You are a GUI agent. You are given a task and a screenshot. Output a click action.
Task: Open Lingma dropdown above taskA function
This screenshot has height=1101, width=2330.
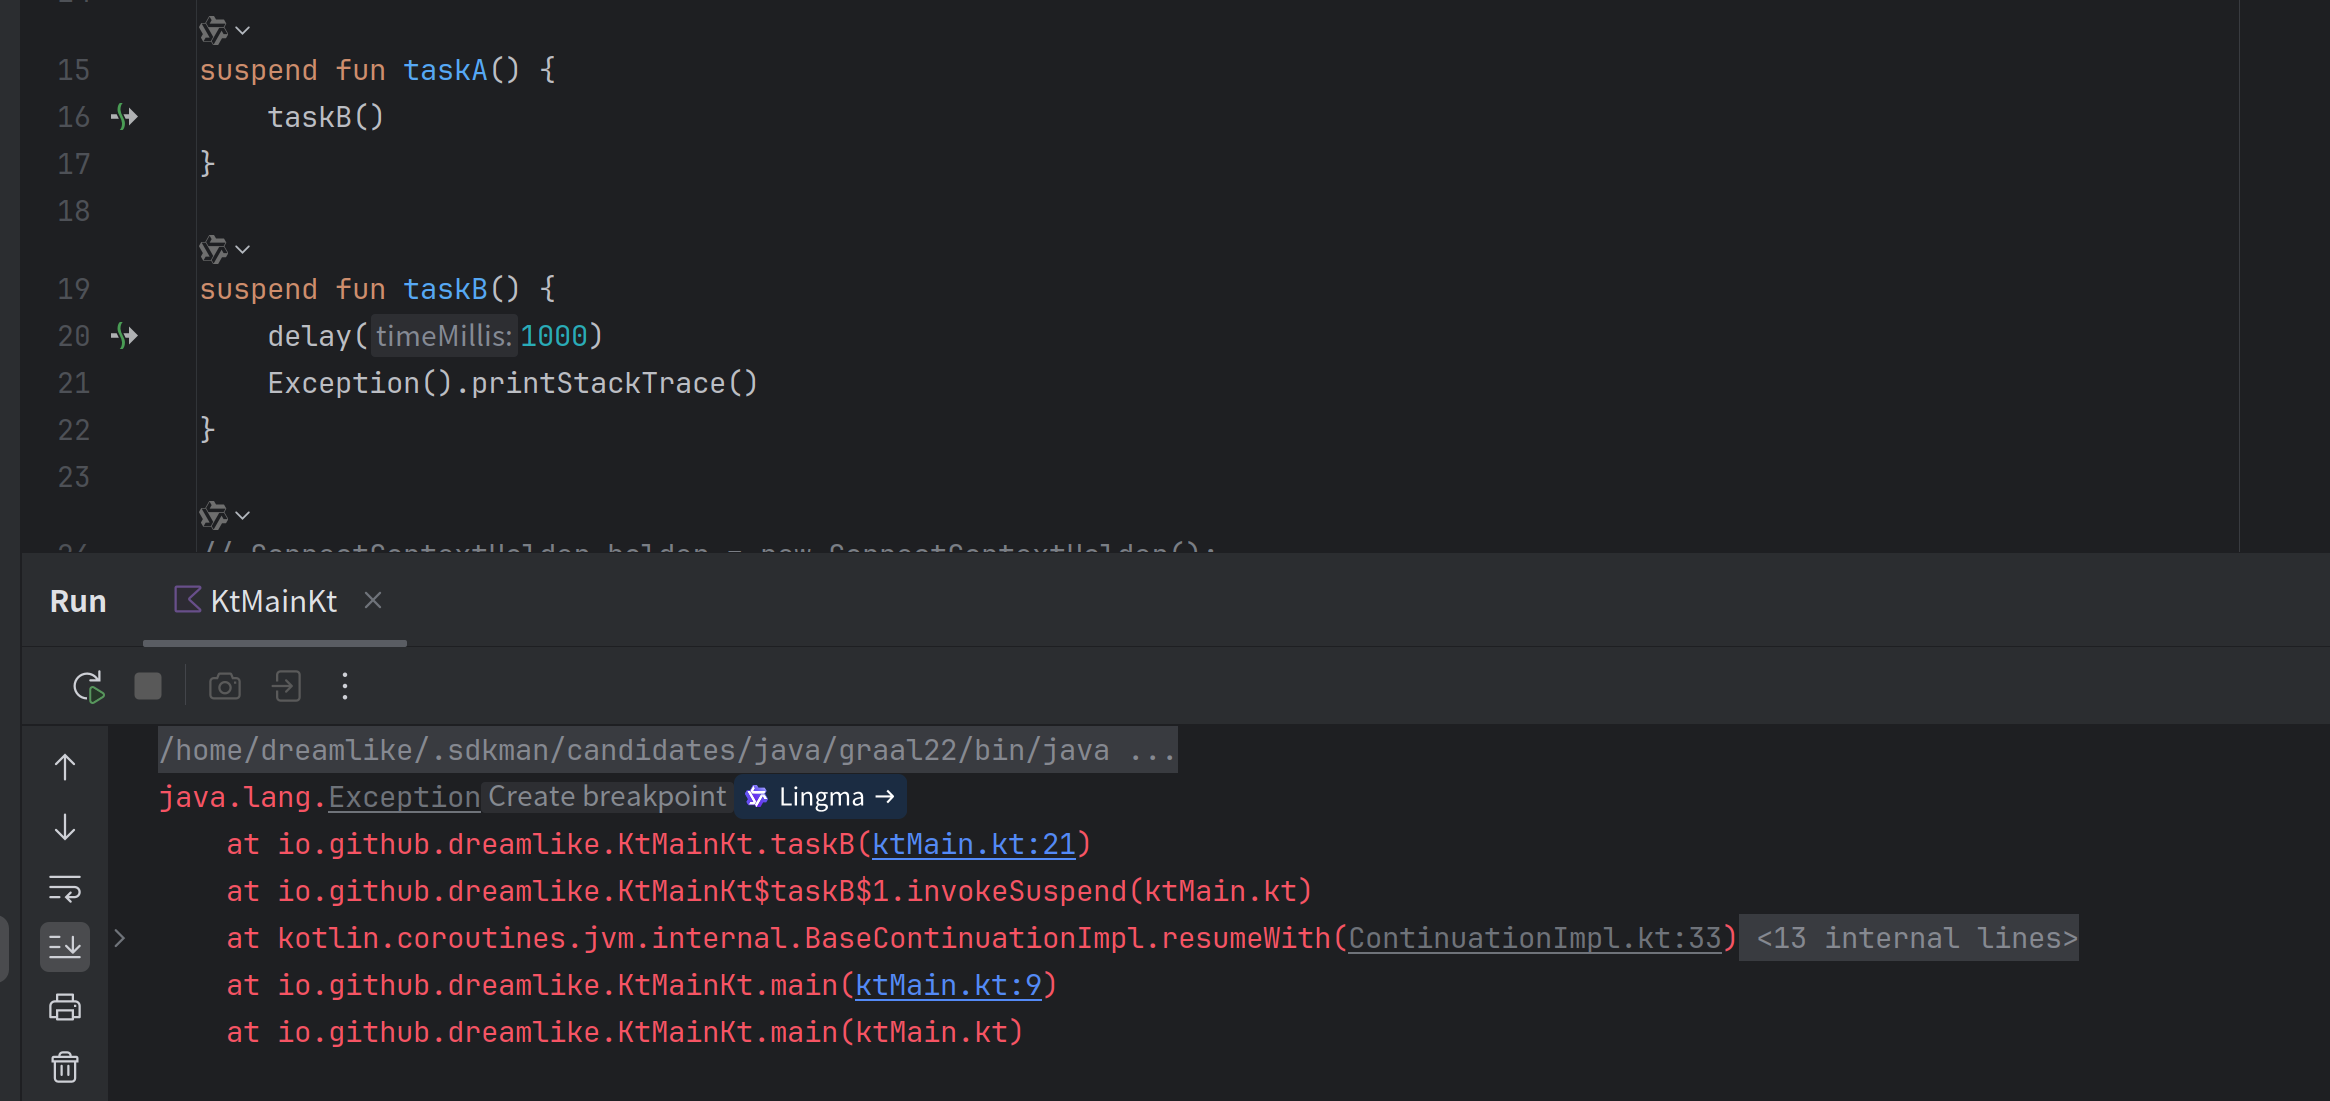[x=224, y=31]
